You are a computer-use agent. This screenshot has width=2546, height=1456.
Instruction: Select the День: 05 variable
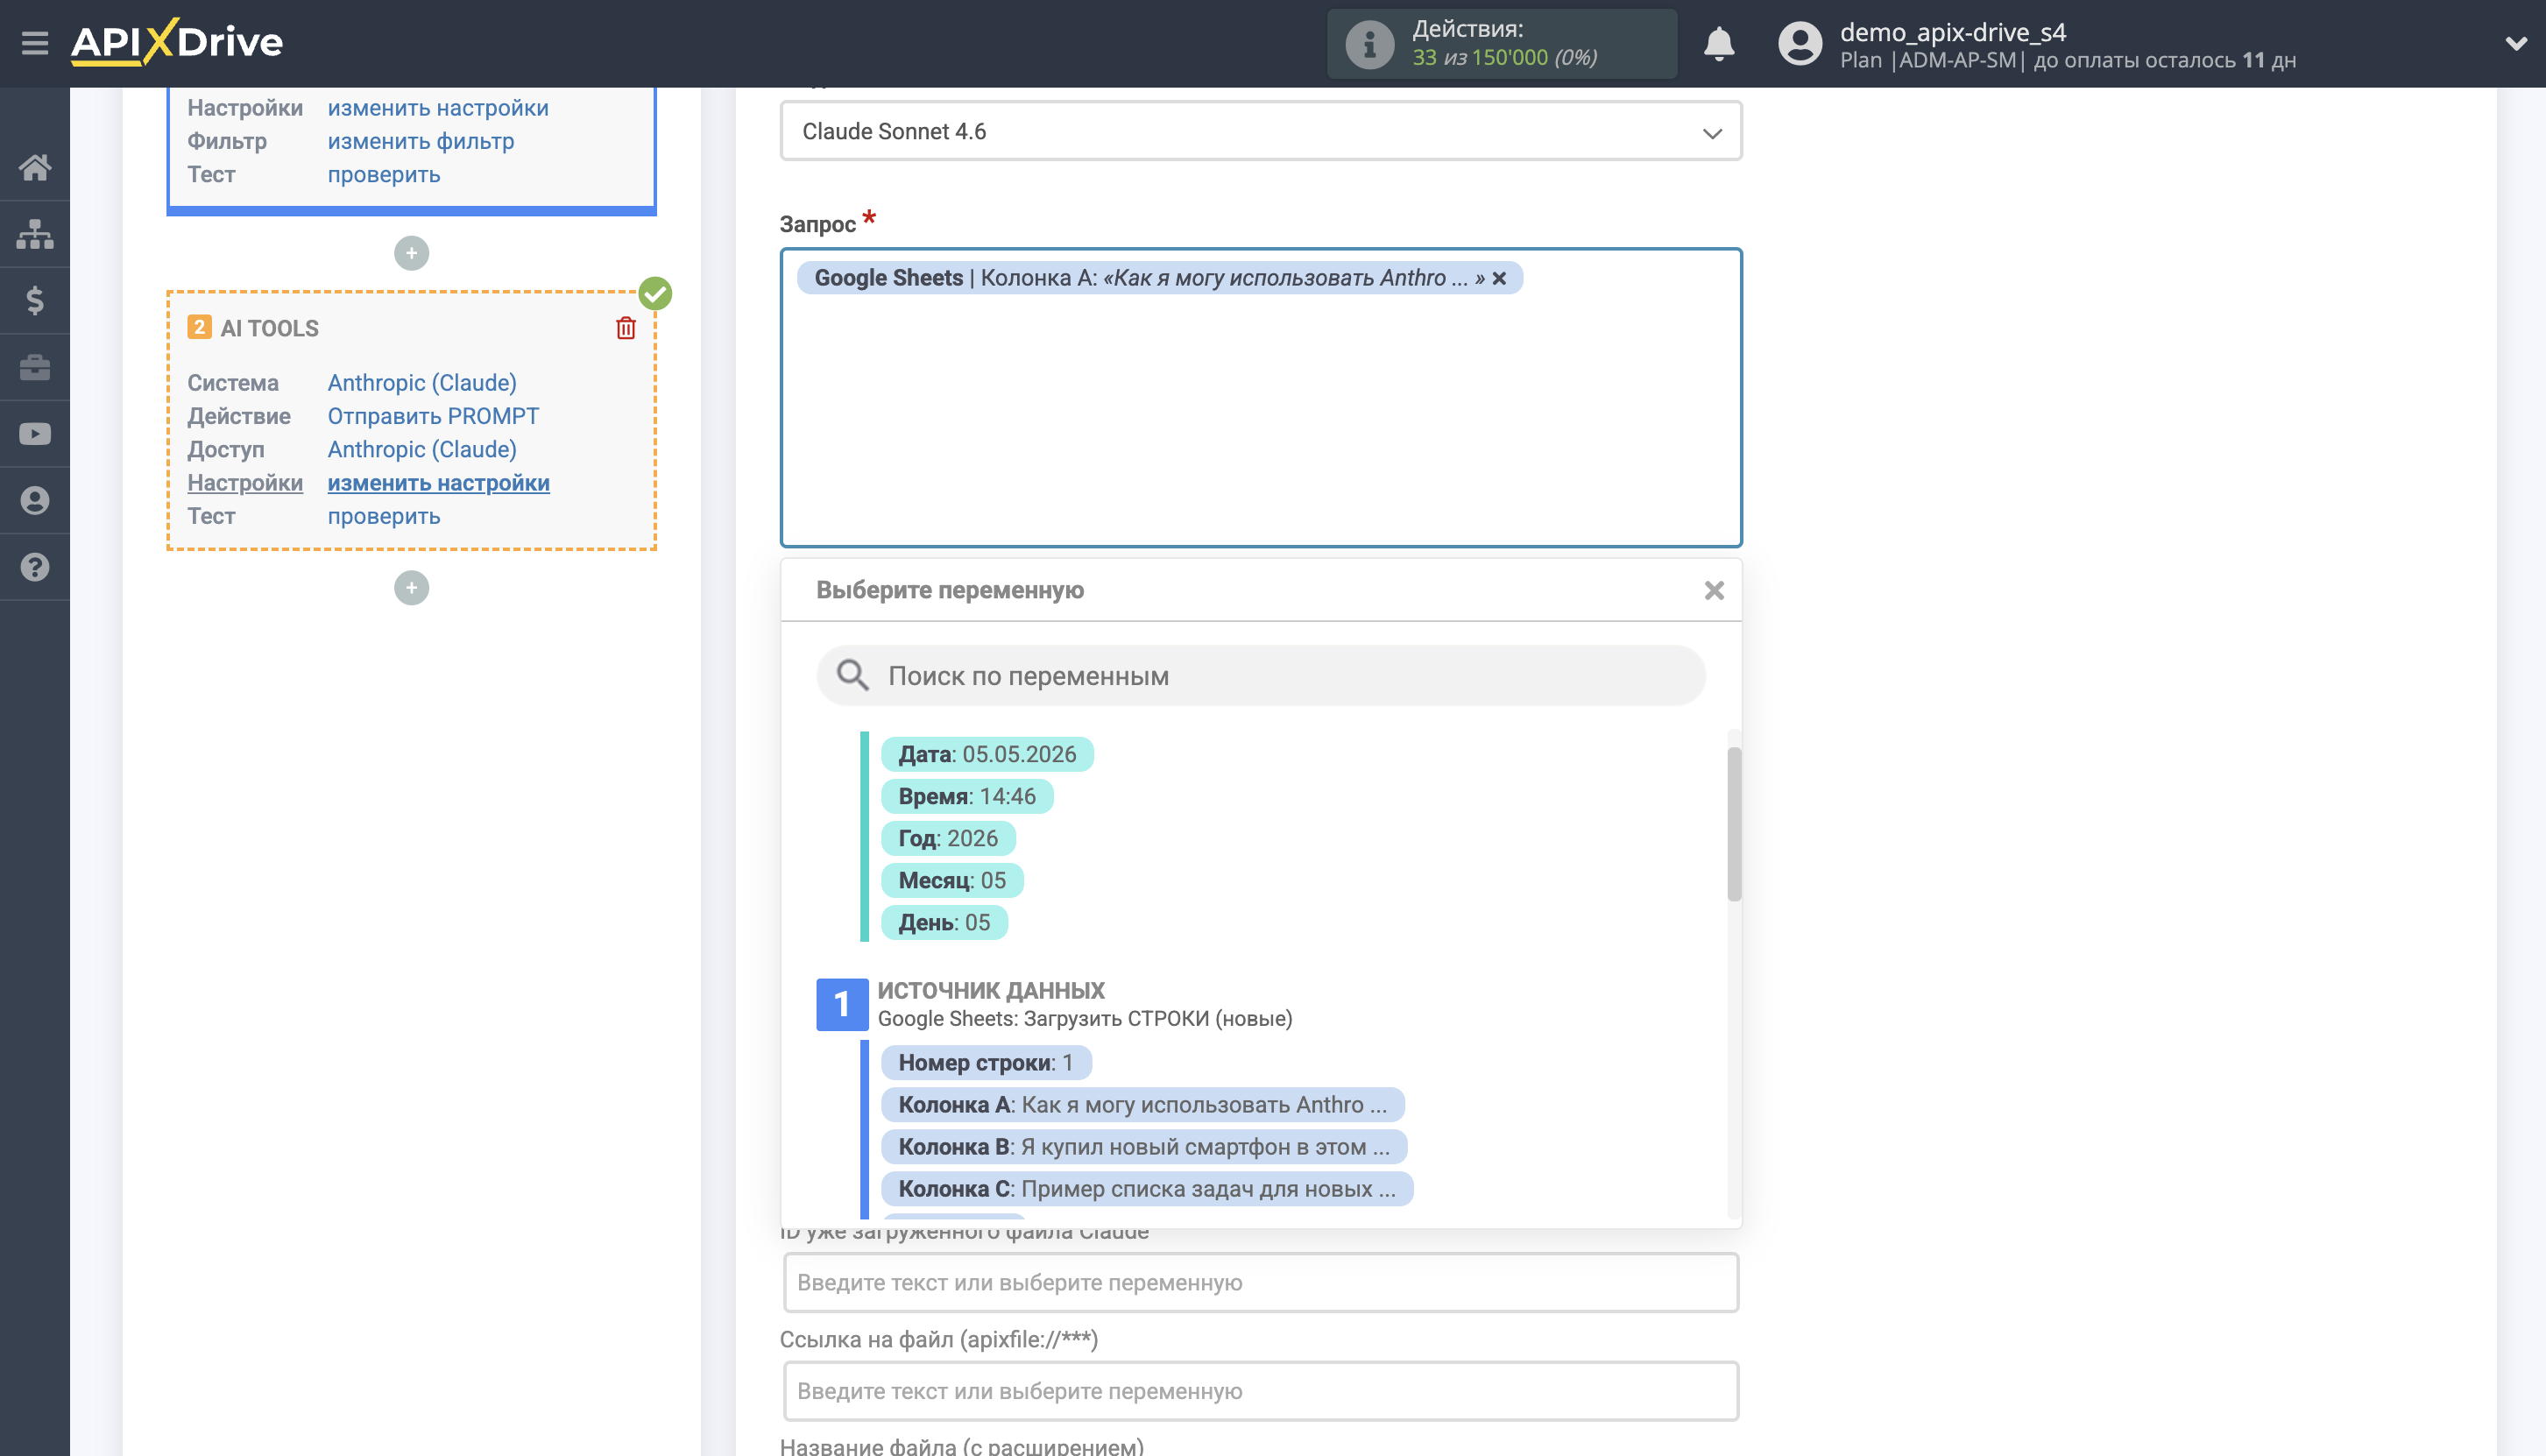pyautogui.click(x=943, y=922)
